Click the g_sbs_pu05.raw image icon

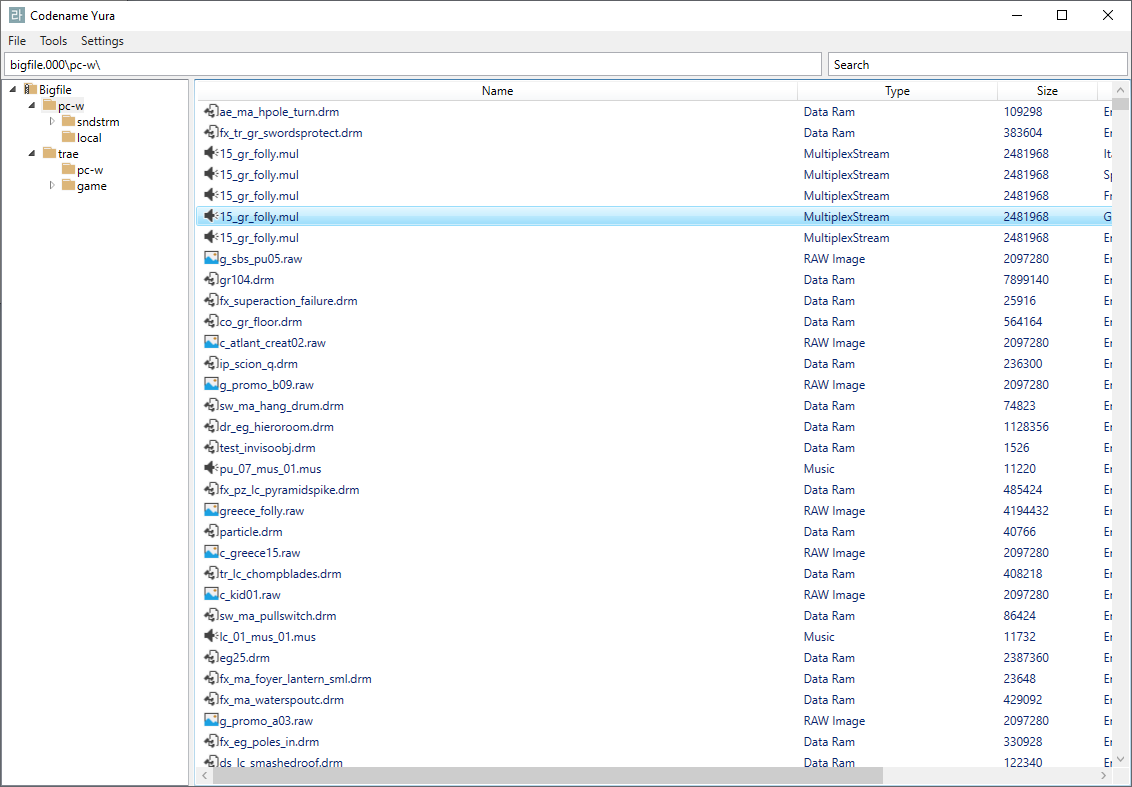[211, 259]
